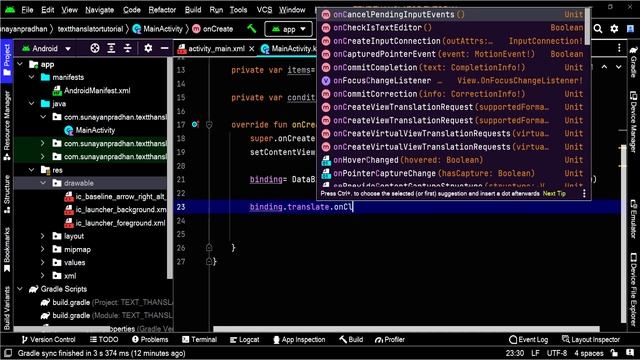Open the Edit menu
Viewport: 640px width, 360px height.
point(47,10)
